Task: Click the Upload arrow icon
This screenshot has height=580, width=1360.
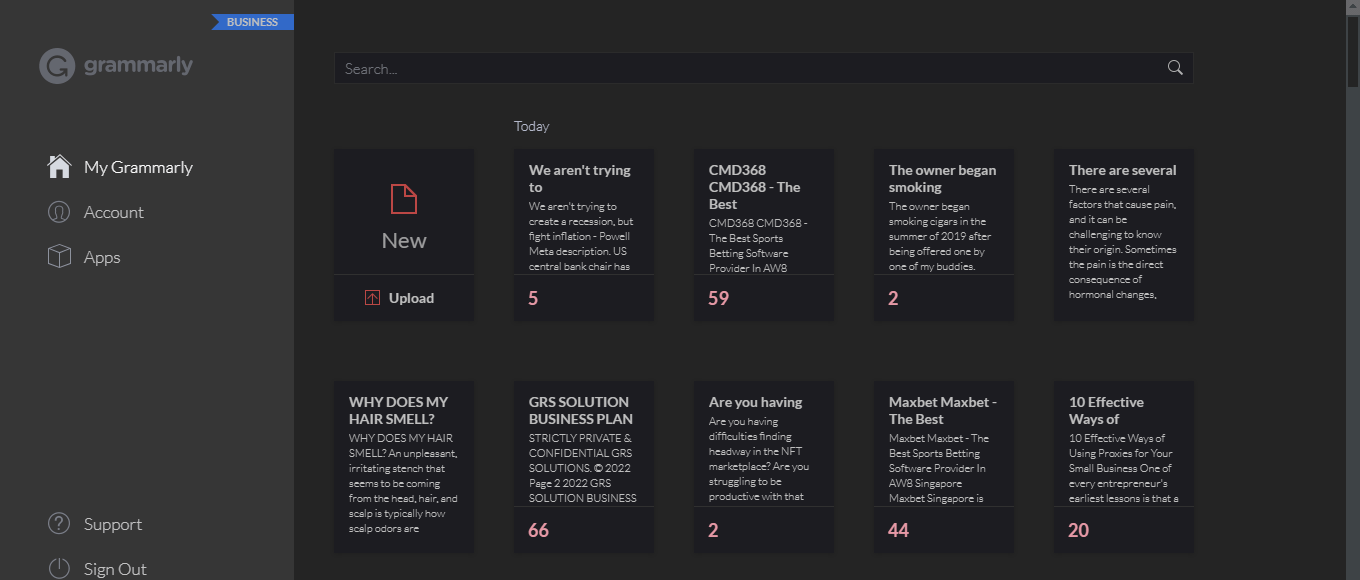Action: tap(372, 298)
